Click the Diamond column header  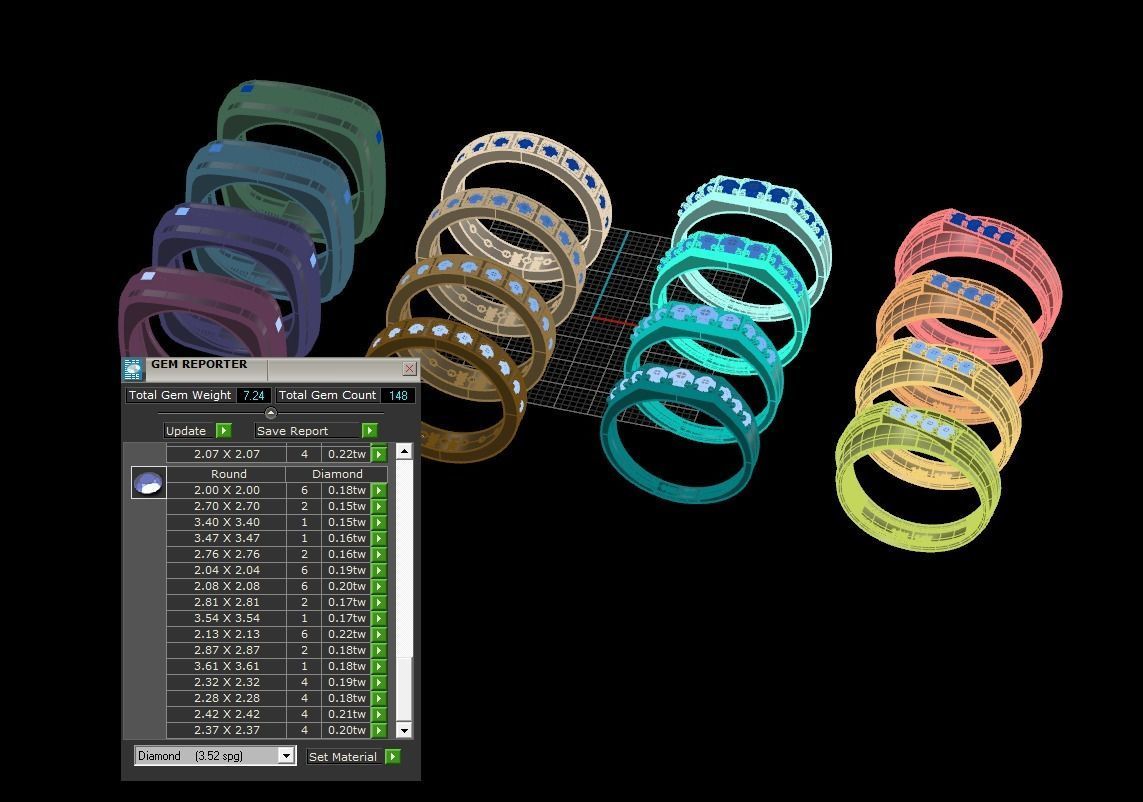click(337, 474)
